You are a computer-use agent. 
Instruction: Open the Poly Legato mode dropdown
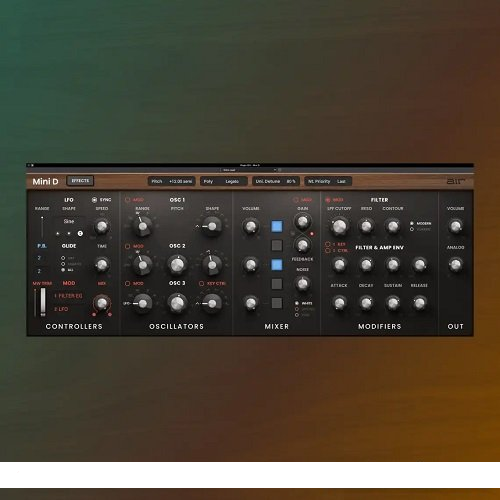(224, 181)
